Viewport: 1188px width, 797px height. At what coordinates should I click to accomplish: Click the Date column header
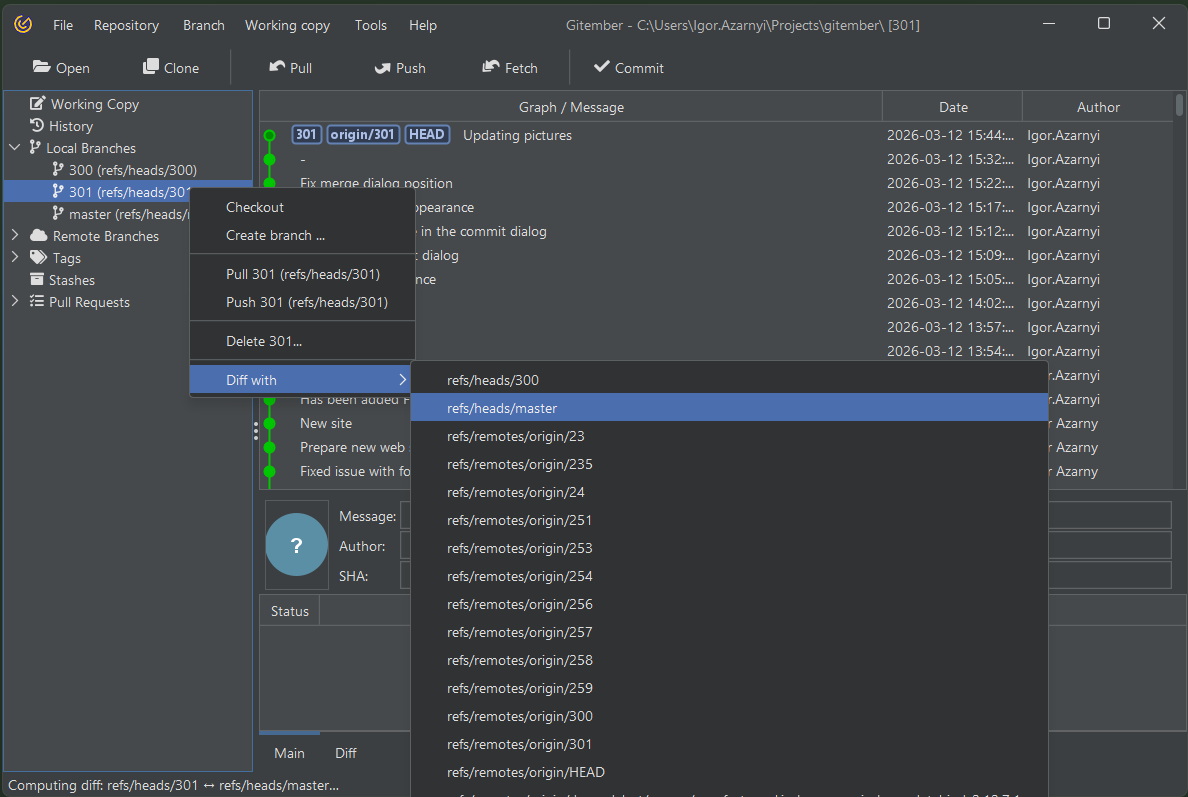click(x=953, y=107)
